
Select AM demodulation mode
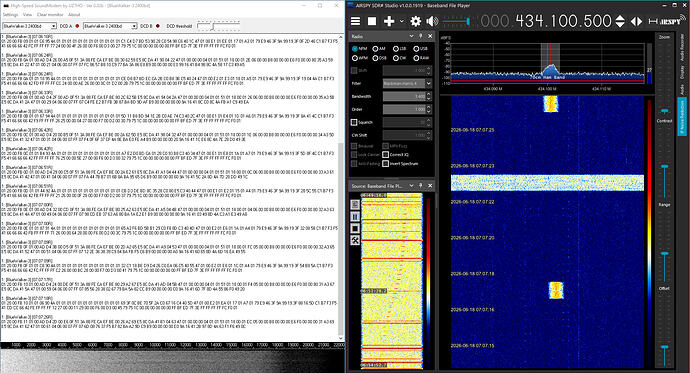pyautogui.click(x=378, y=49)
